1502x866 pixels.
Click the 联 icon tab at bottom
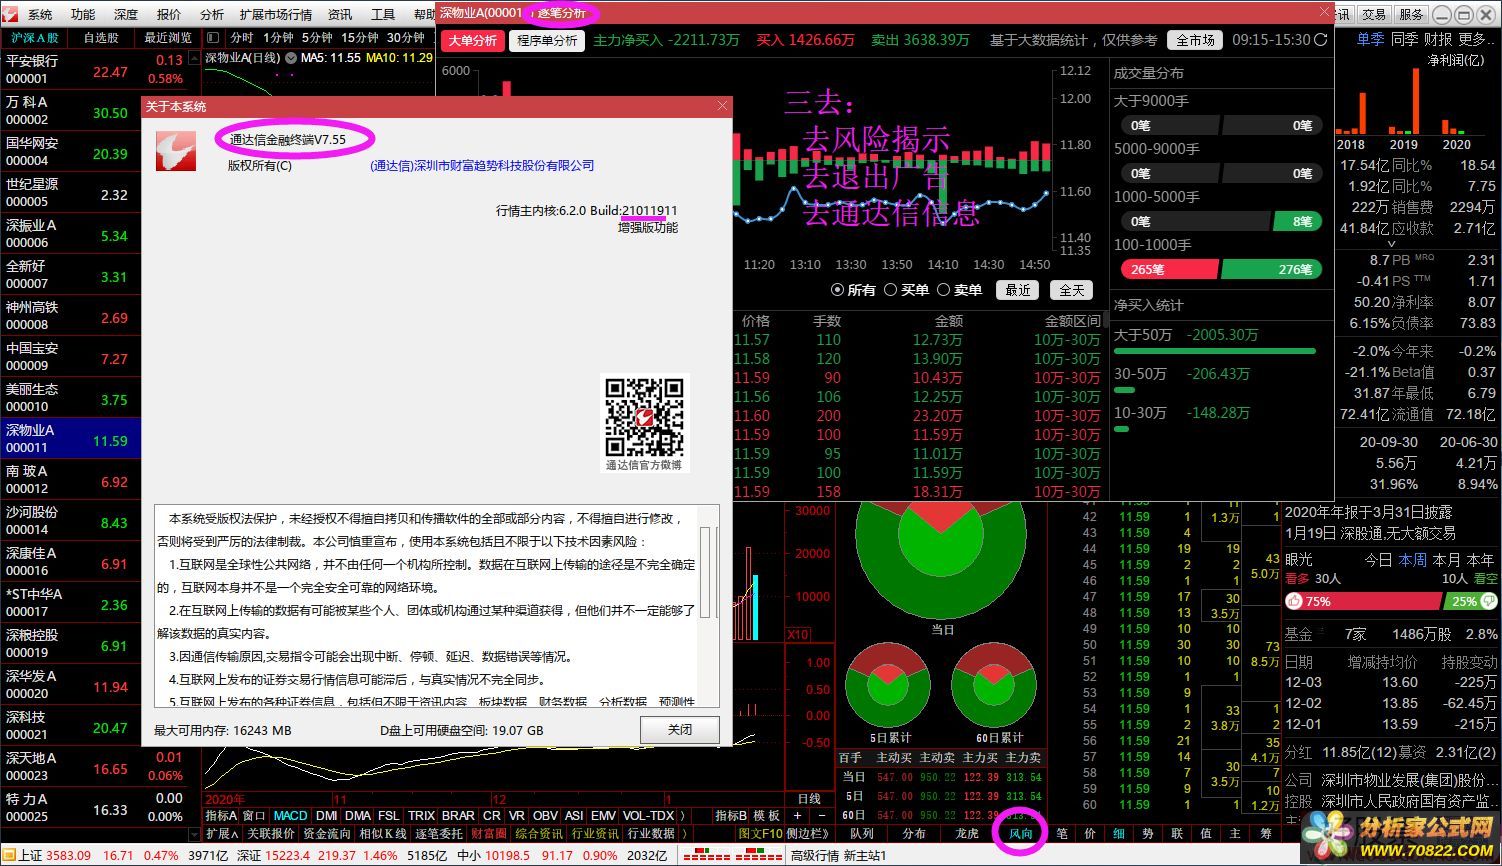1178,833
